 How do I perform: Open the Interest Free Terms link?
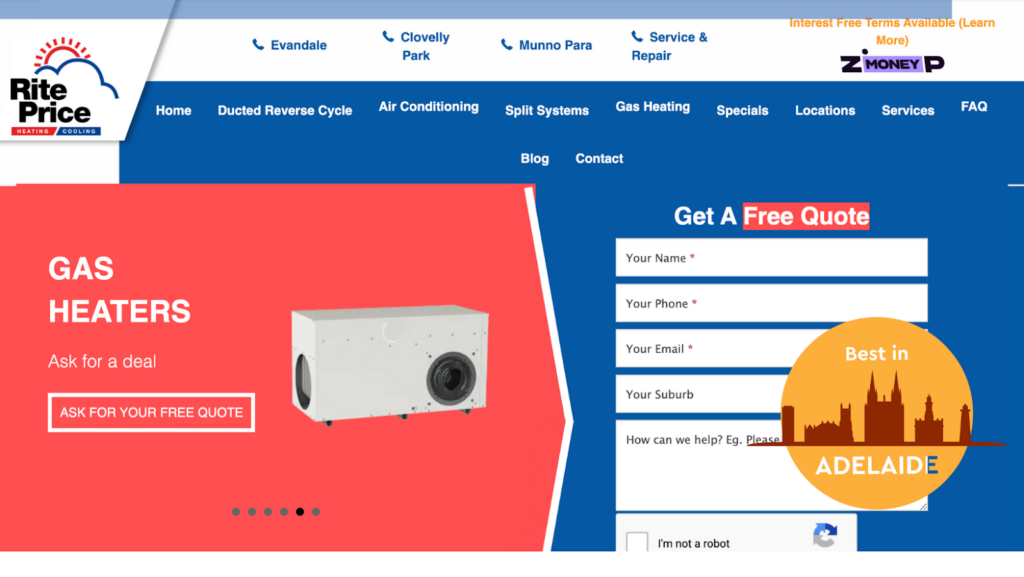click(x=892, y=31)
